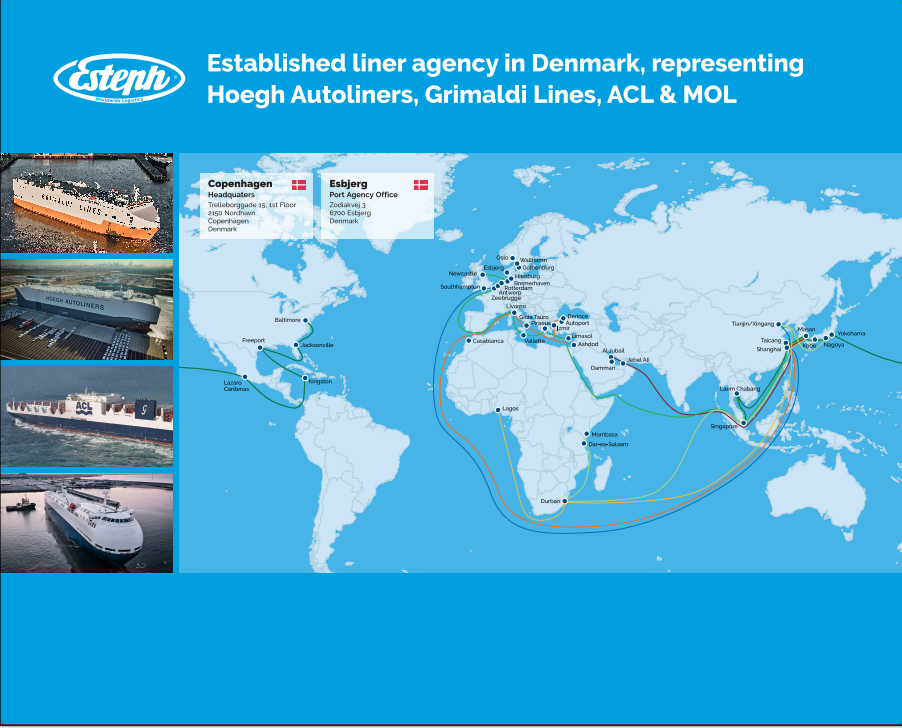902x728 pixels.
Task: Select the Kingston port marker dot
Action: point(305,378)
